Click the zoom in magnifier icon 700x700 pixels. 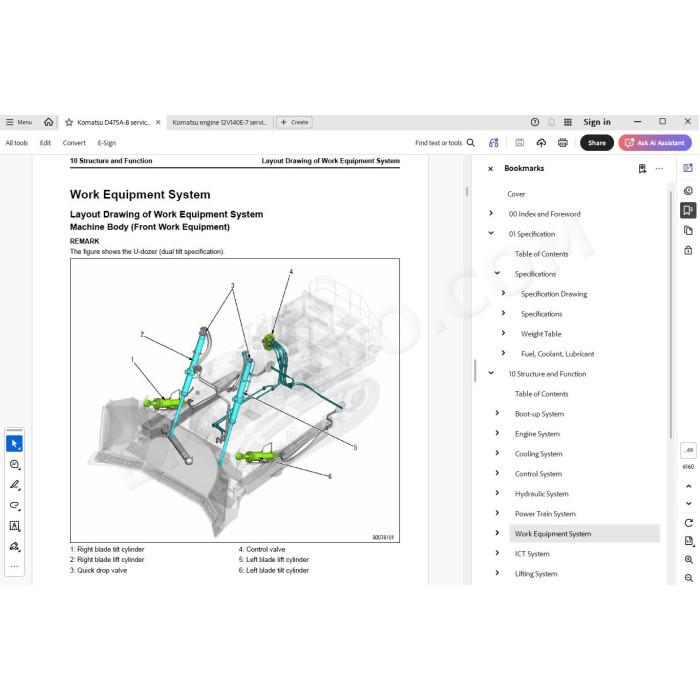coord(688,559)
